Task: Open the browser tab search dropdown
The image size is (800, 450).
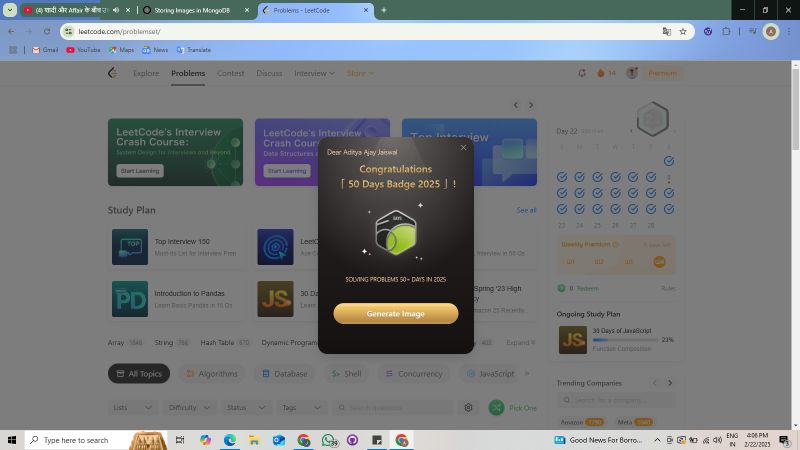Action: tap(10, 10)
